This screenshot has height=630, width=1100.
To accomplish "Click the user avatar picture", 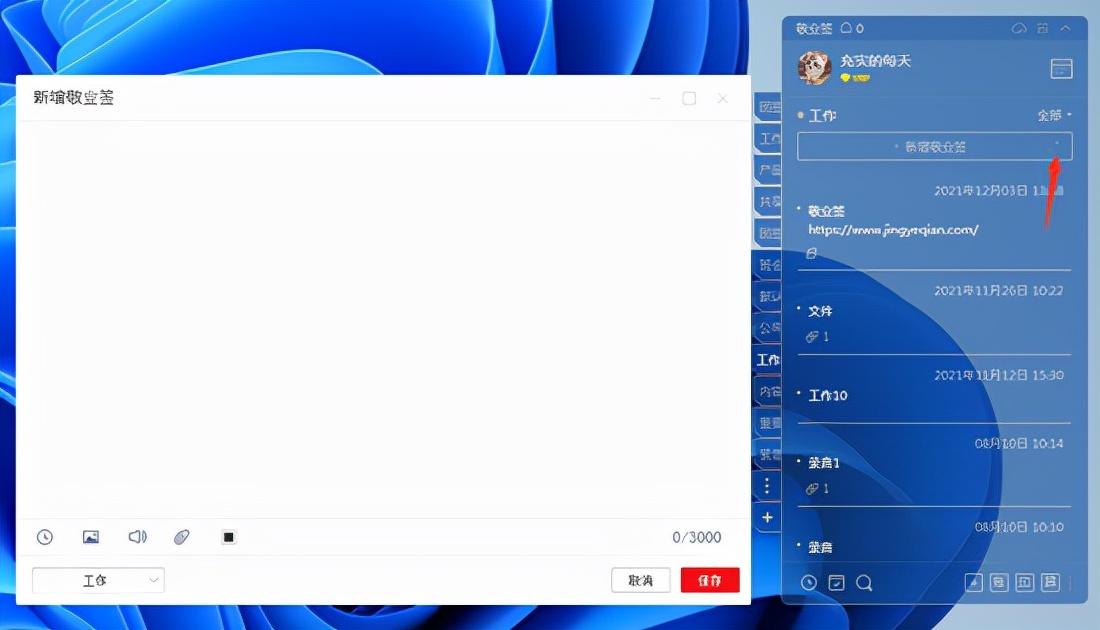I will [814, 68].
